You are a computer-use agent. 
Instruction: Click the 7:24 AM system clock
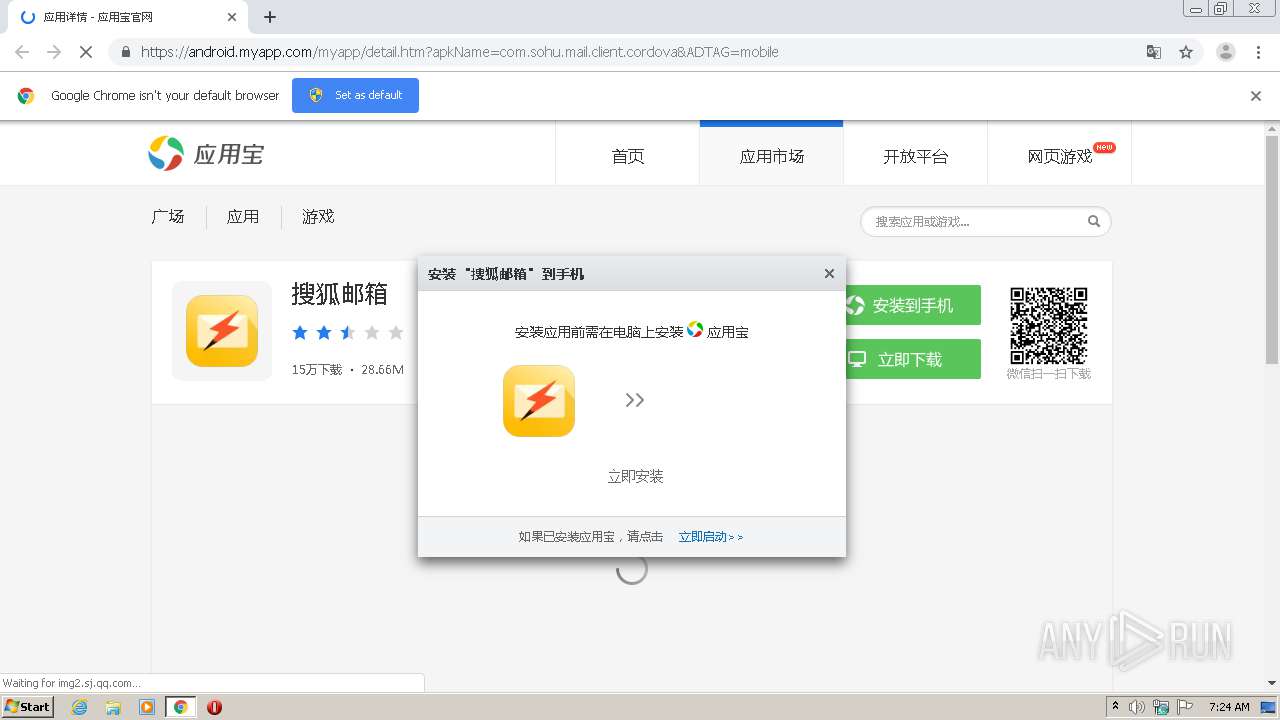click(1229, 707)
